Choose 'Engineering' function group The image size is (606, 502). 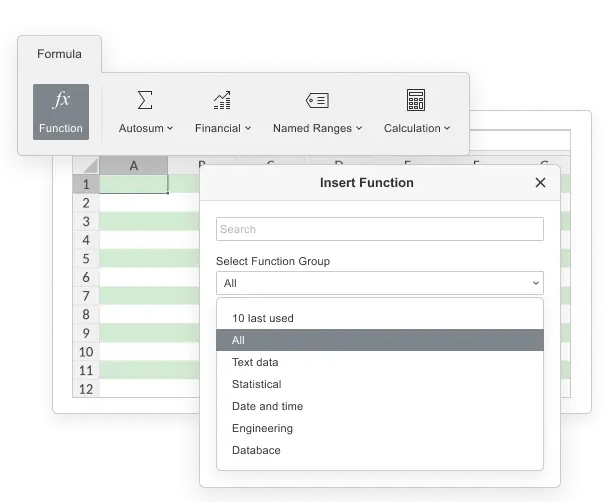click(262, 428)
